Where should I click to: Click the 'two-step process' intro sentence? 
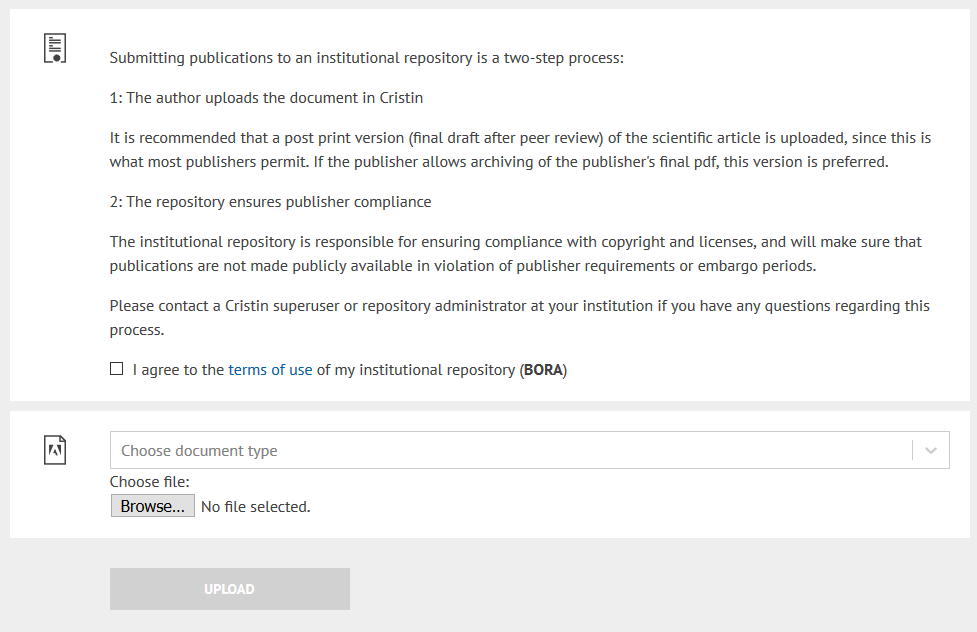pos(366,58)
